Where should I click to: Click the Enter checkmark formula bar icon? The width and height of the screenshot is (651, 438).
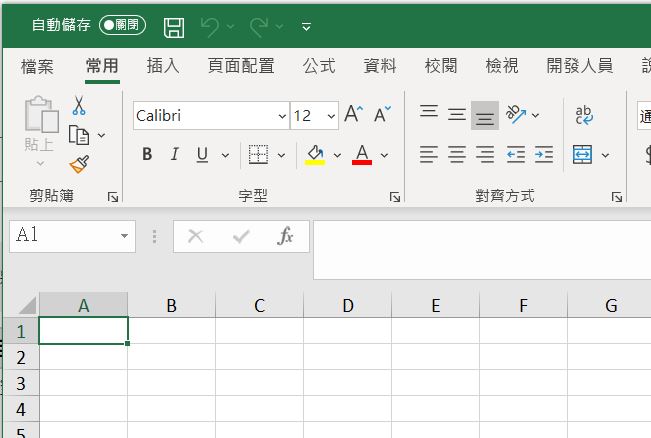point(241,236)
